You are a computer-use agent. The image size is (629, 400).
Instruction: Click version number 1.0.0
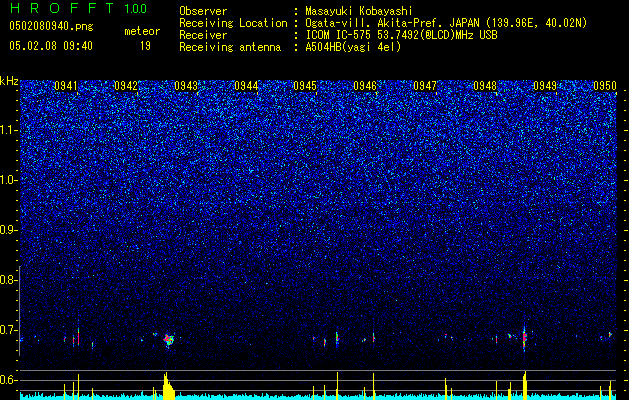pos(136,9)
